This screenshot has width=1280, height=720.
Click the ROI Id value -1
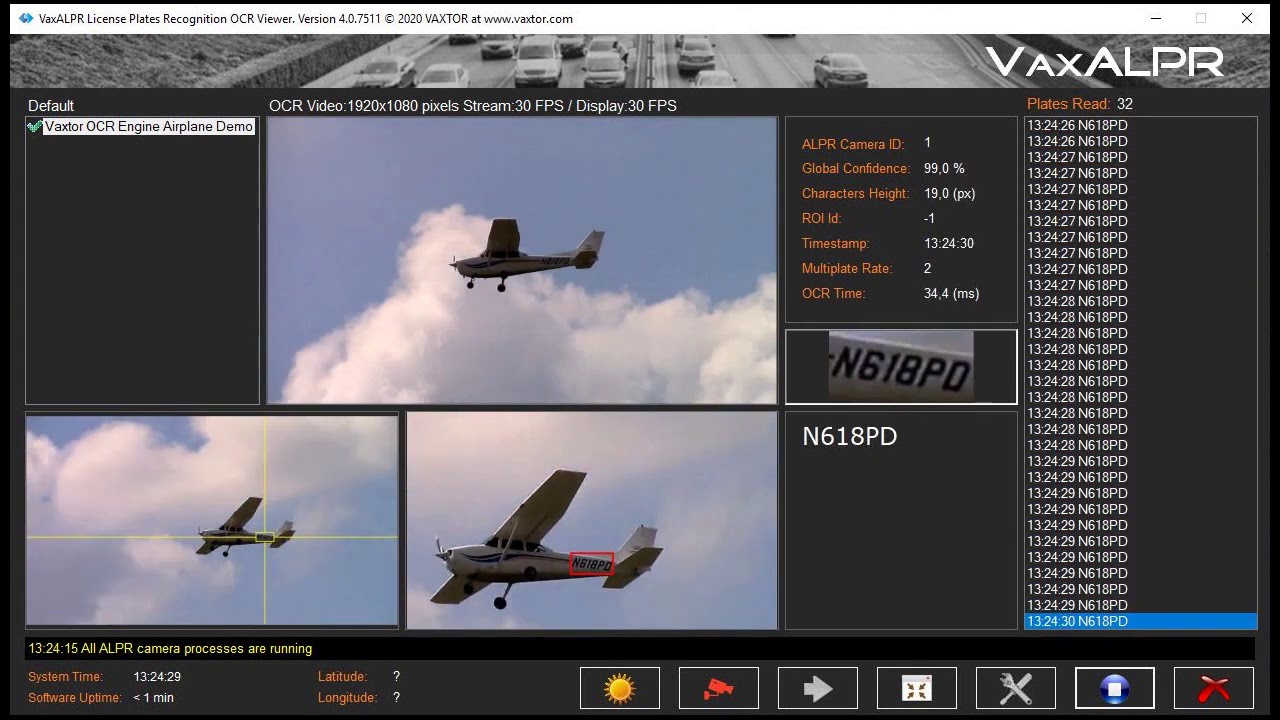(929, 218)
